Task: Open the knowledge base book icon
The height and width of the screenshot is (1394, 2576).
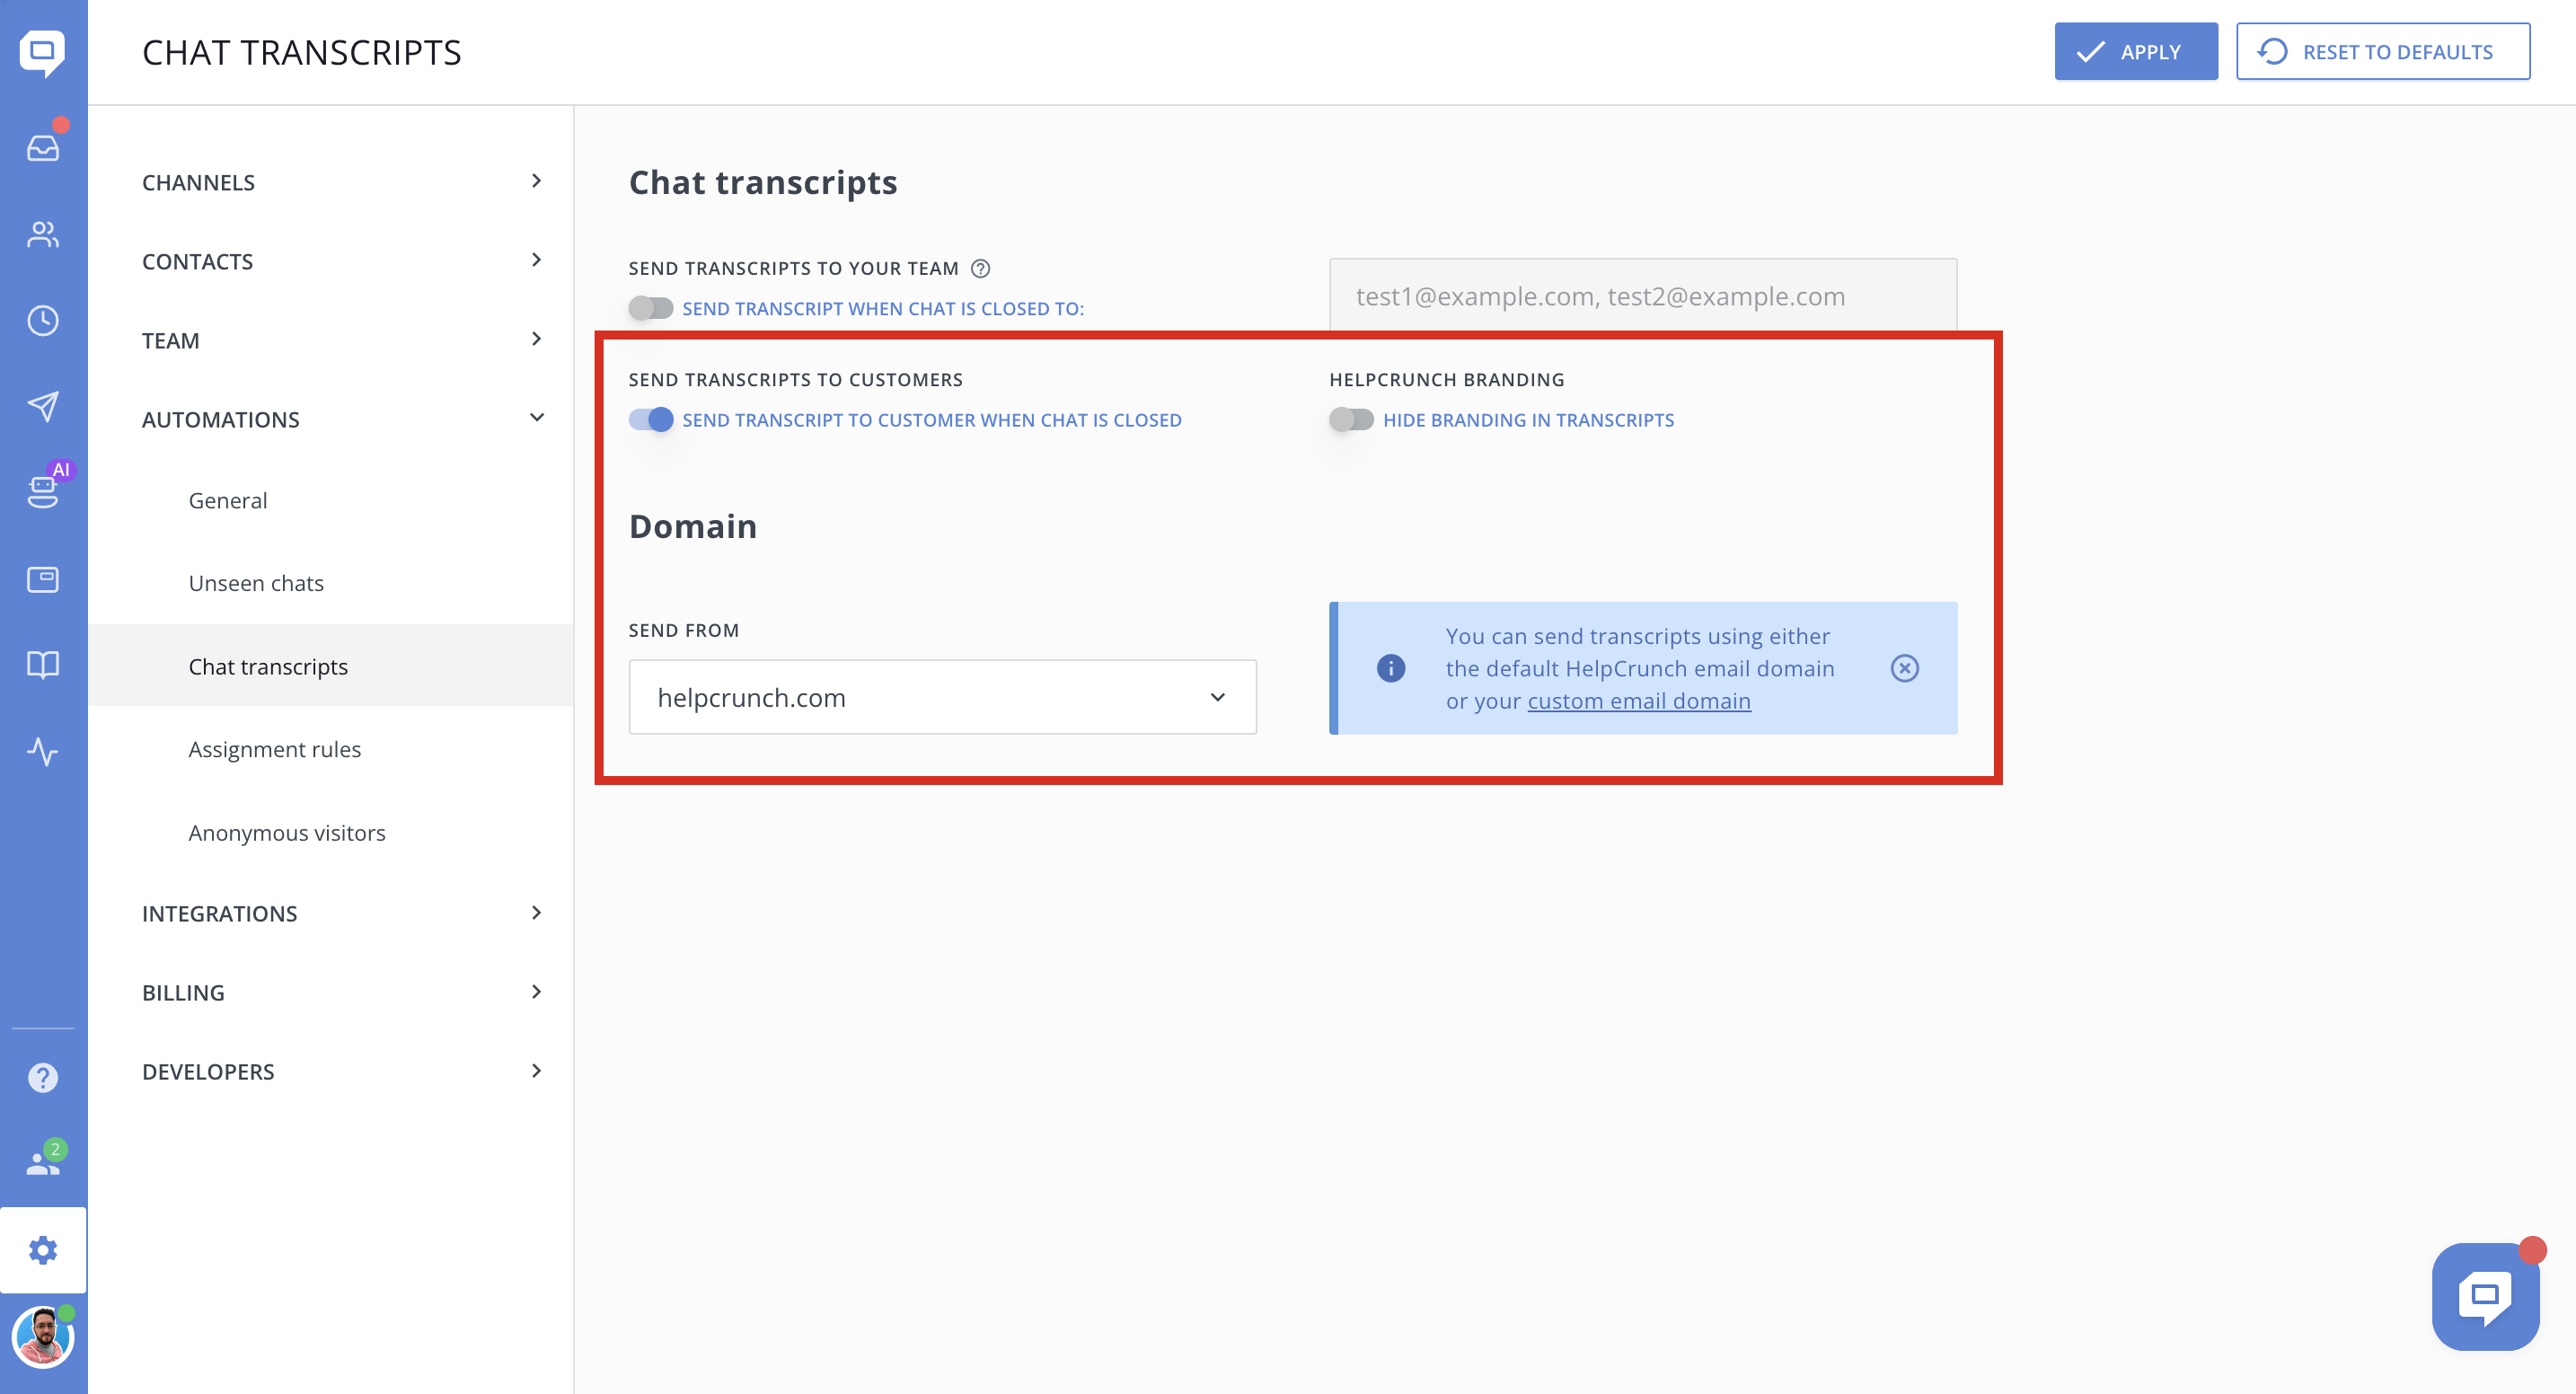Action: [43, 665]
